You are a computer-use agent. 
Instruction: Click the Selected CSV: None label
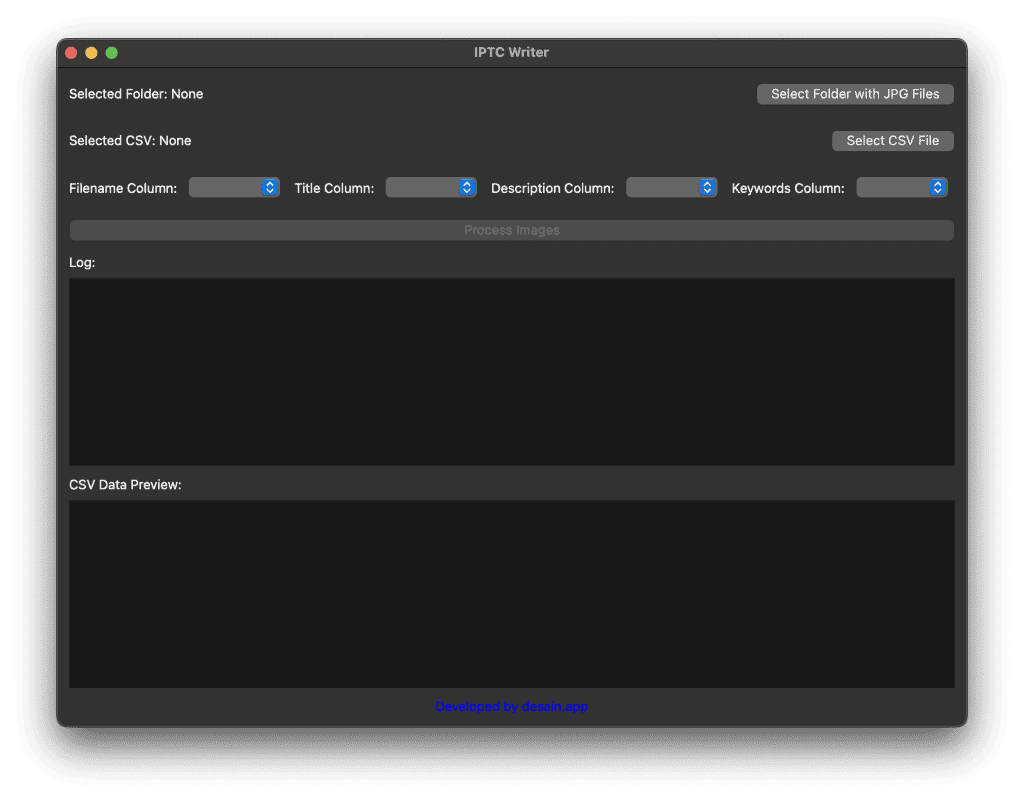pos(130,141)
